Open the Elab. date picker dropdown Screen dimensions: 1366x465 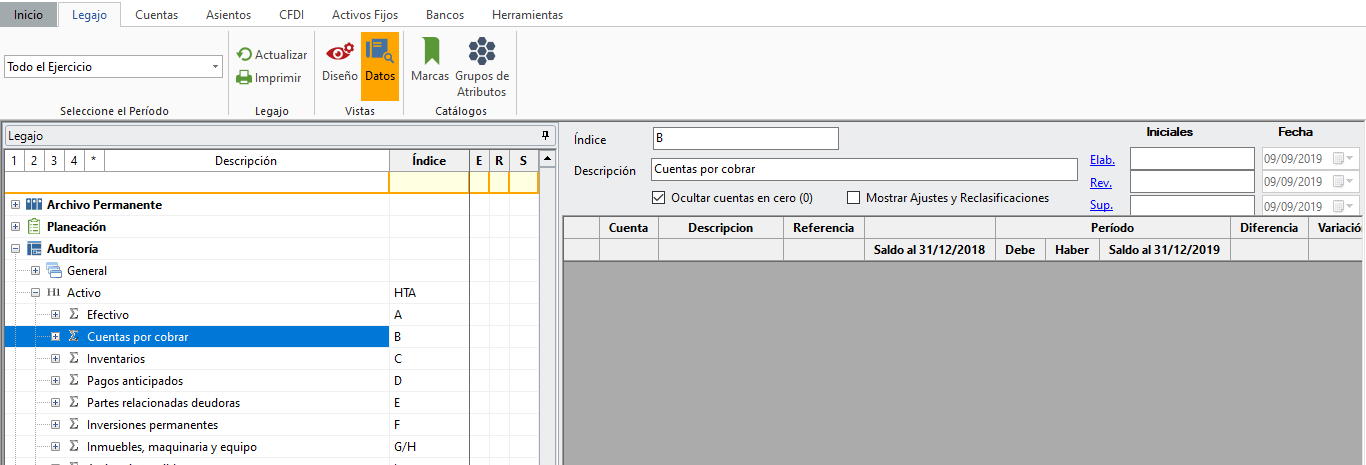pos(1350,159)
